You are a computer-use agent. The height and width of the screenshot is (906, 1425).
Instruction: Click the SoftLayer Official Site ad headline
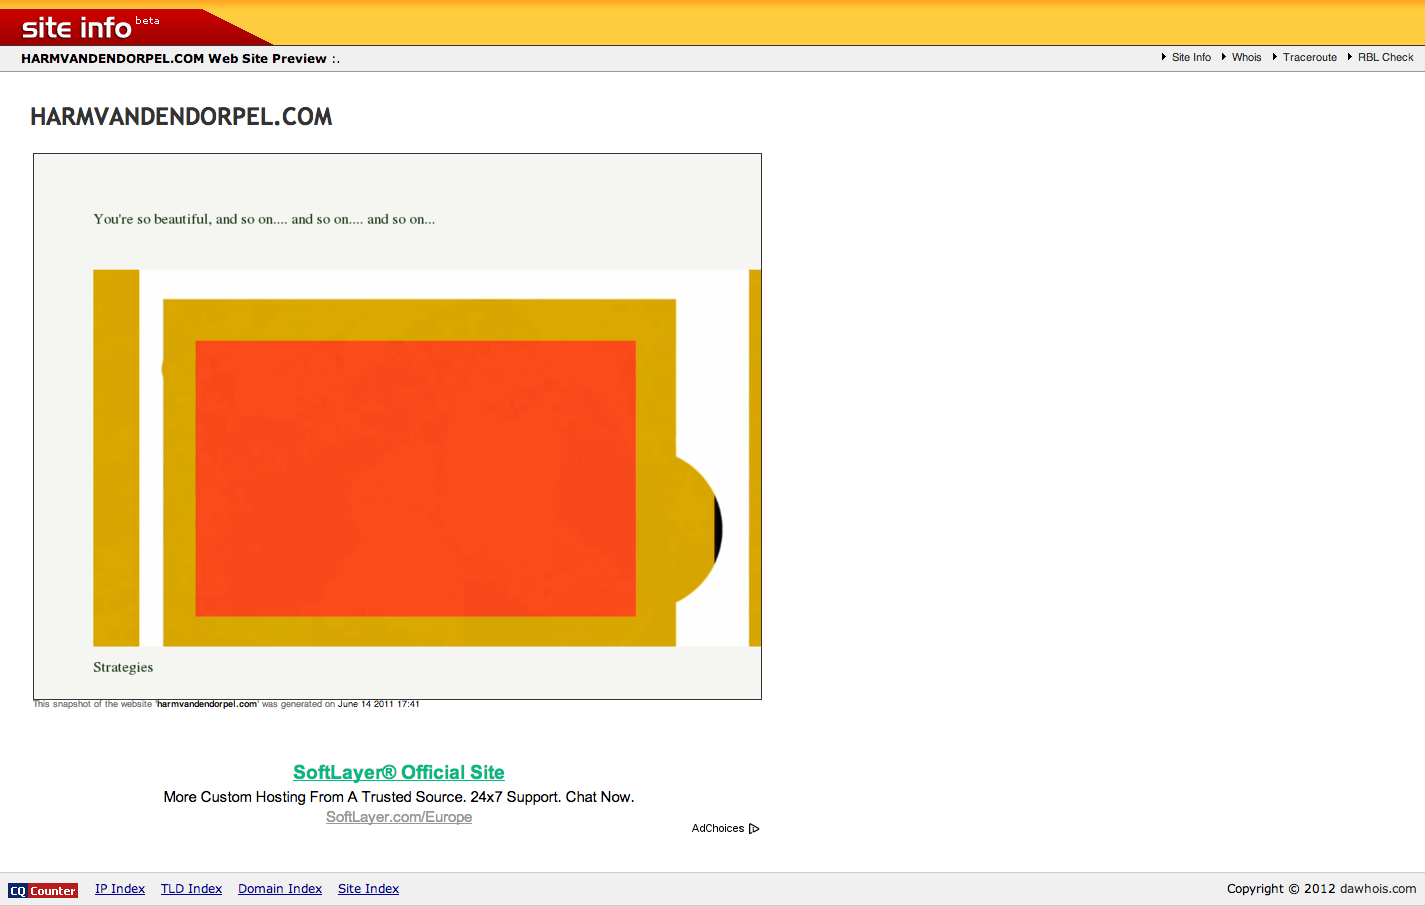pos(398,772)
